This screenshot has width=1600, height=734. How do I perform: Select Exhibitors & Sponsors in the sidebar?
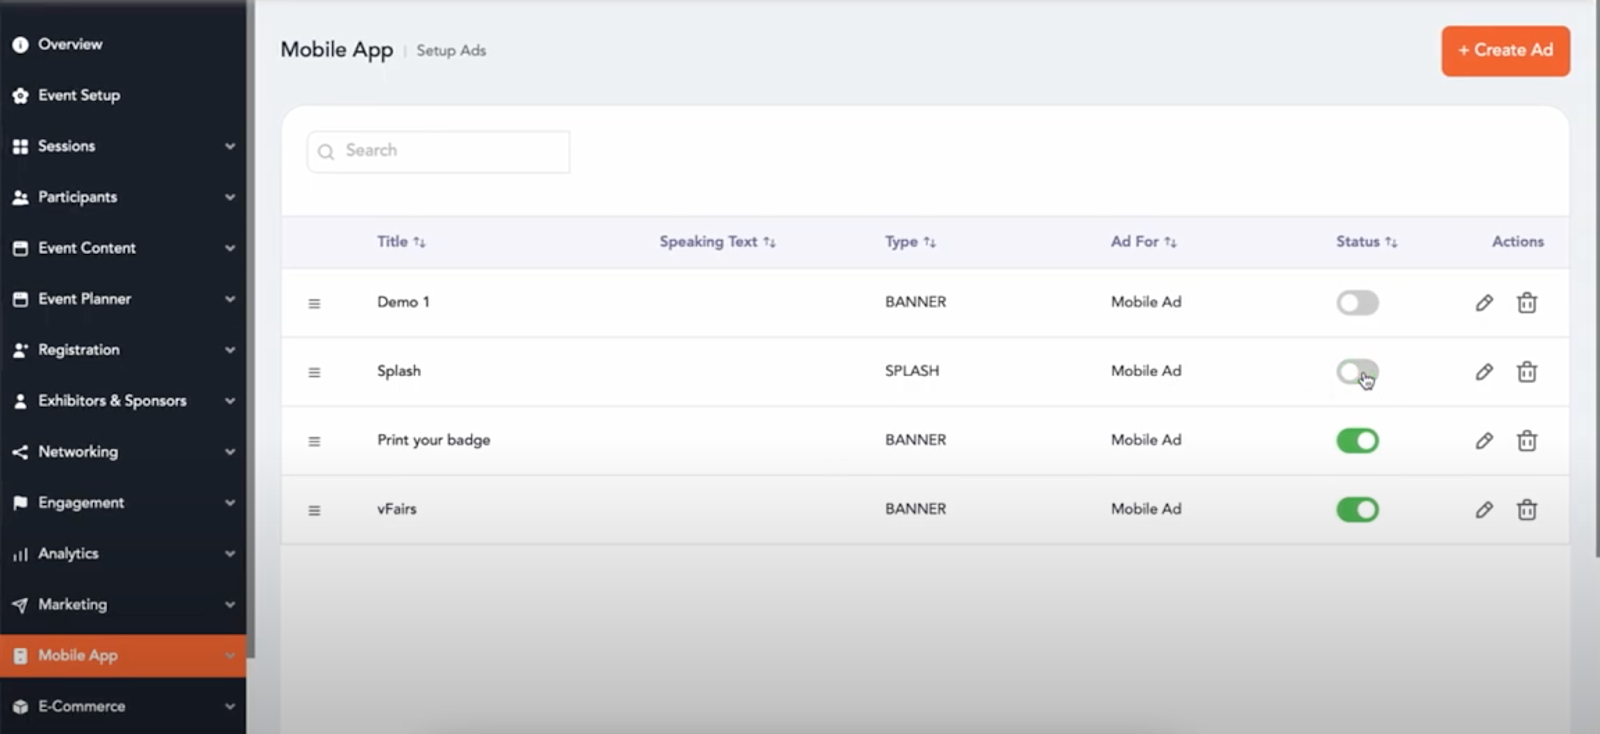tap(123, 401)
